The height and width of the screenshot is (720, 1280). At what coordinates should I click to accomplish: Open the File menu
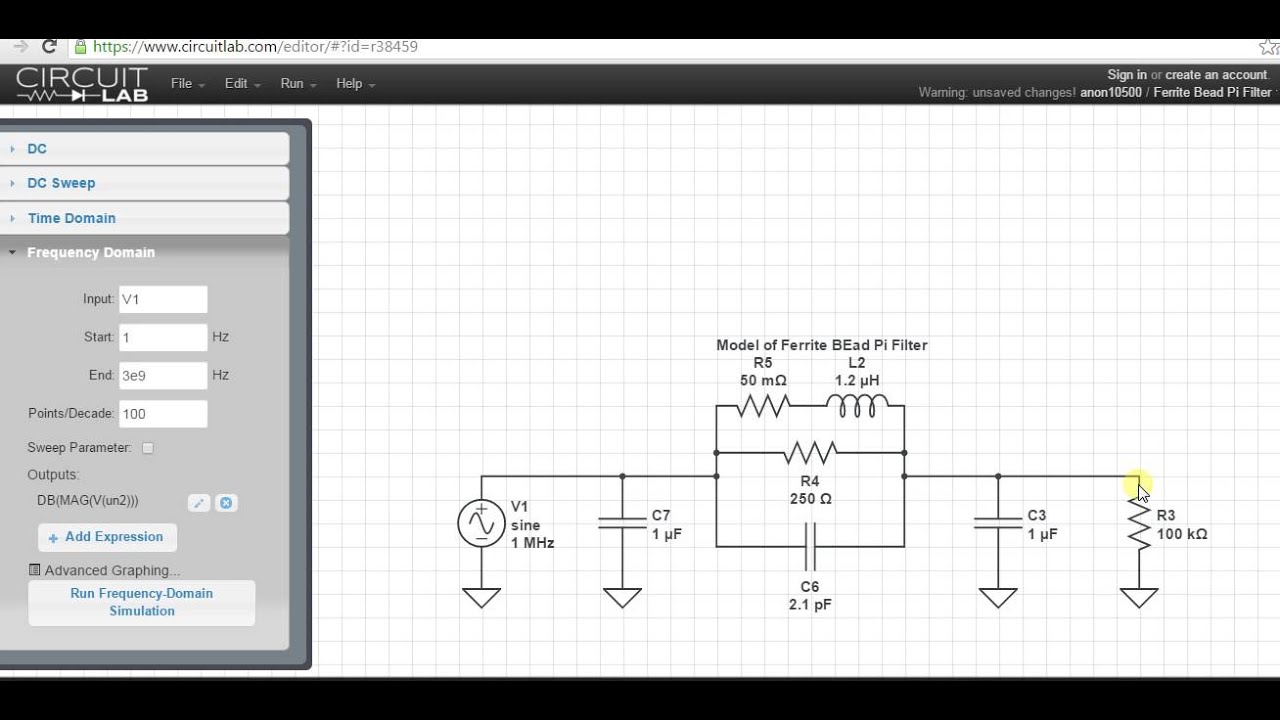pos(187,84)
